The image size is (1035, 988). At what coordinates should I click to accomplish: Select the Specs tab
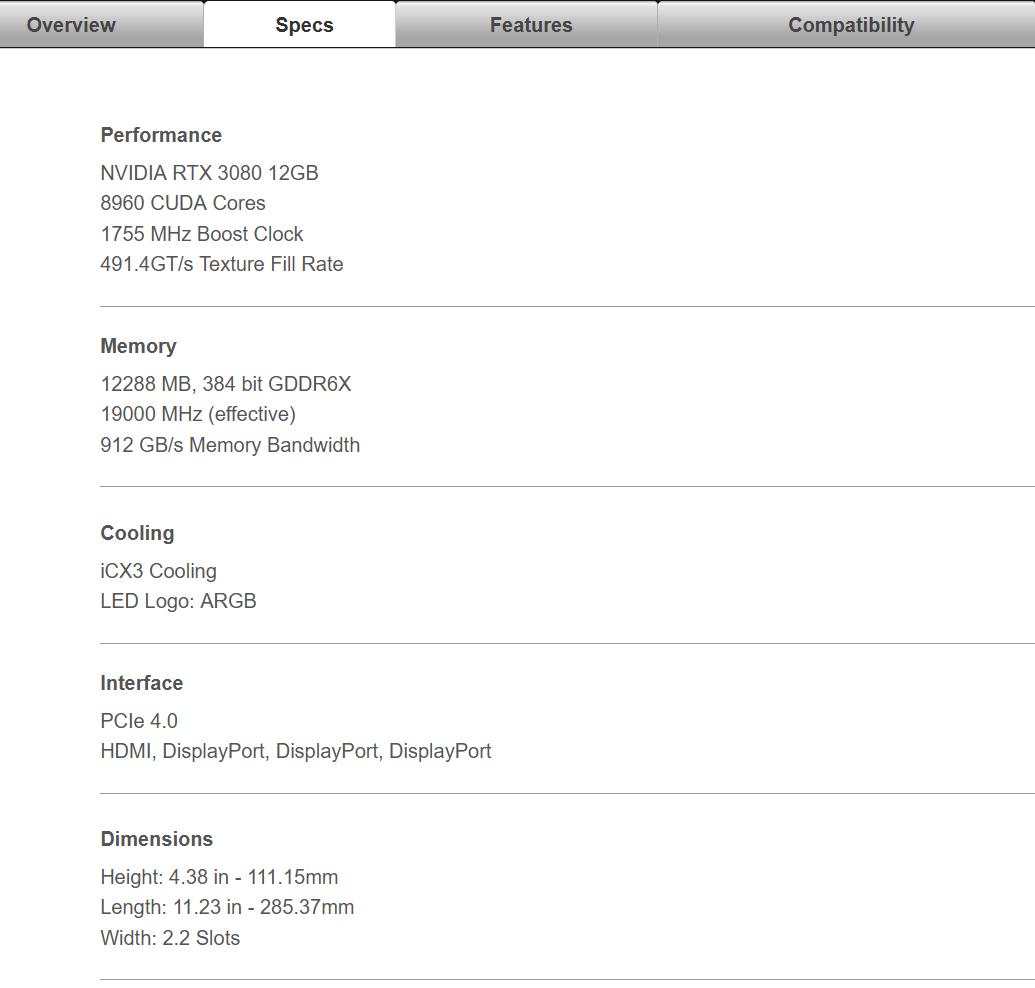pos(300,24)
